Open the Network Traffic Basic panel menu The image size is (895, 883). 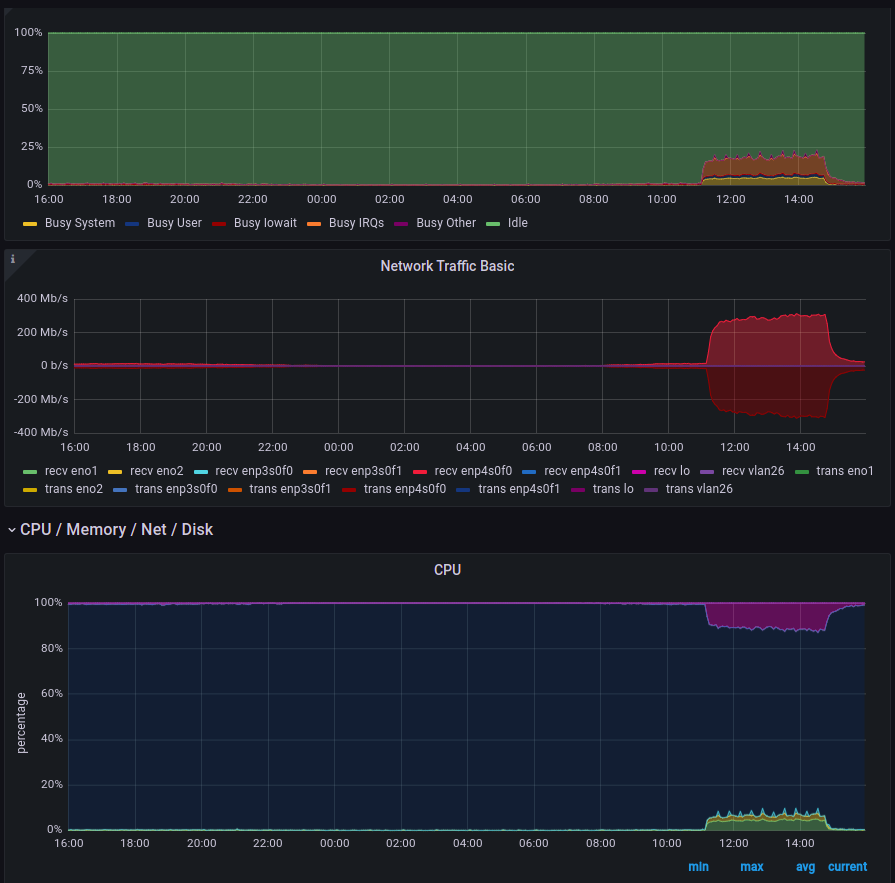point(447,266)
